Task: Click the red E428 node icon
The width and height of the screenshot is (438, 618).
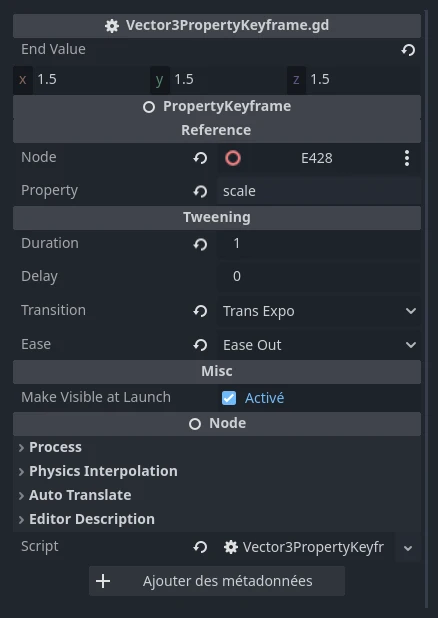Action: [233, 158]
